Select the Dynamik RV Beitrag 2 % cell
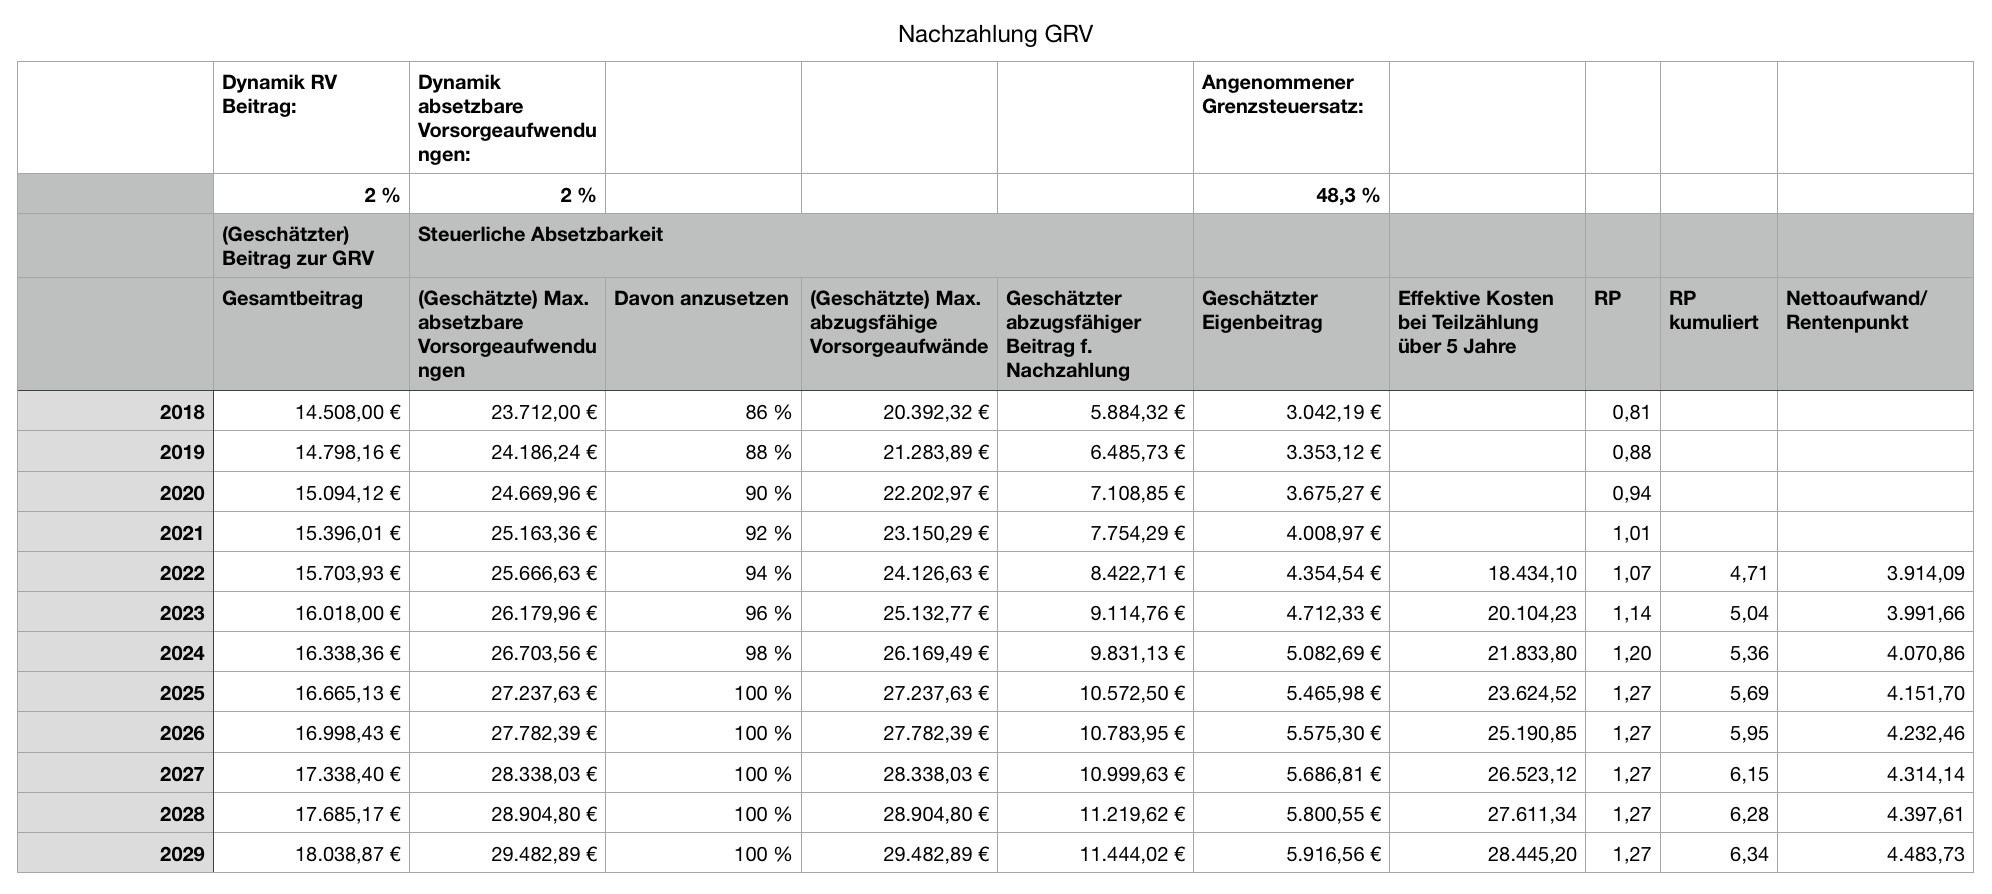 (311, 195)
